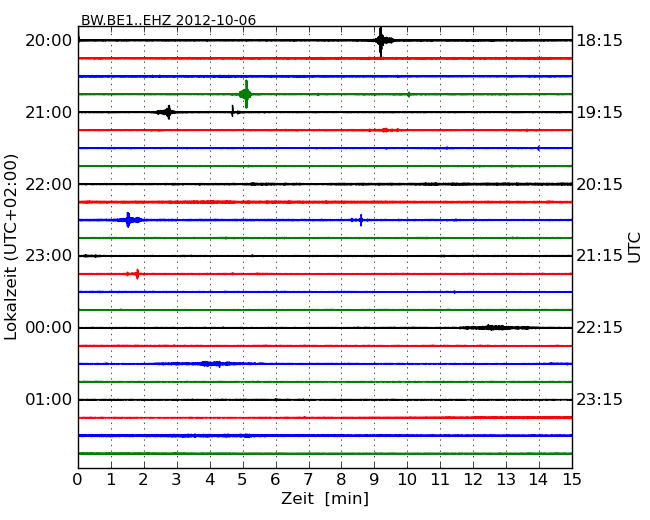This screenshot has width=650, height=520.
Task: Click the large green spike near minute 5
Action: point(246,94)
